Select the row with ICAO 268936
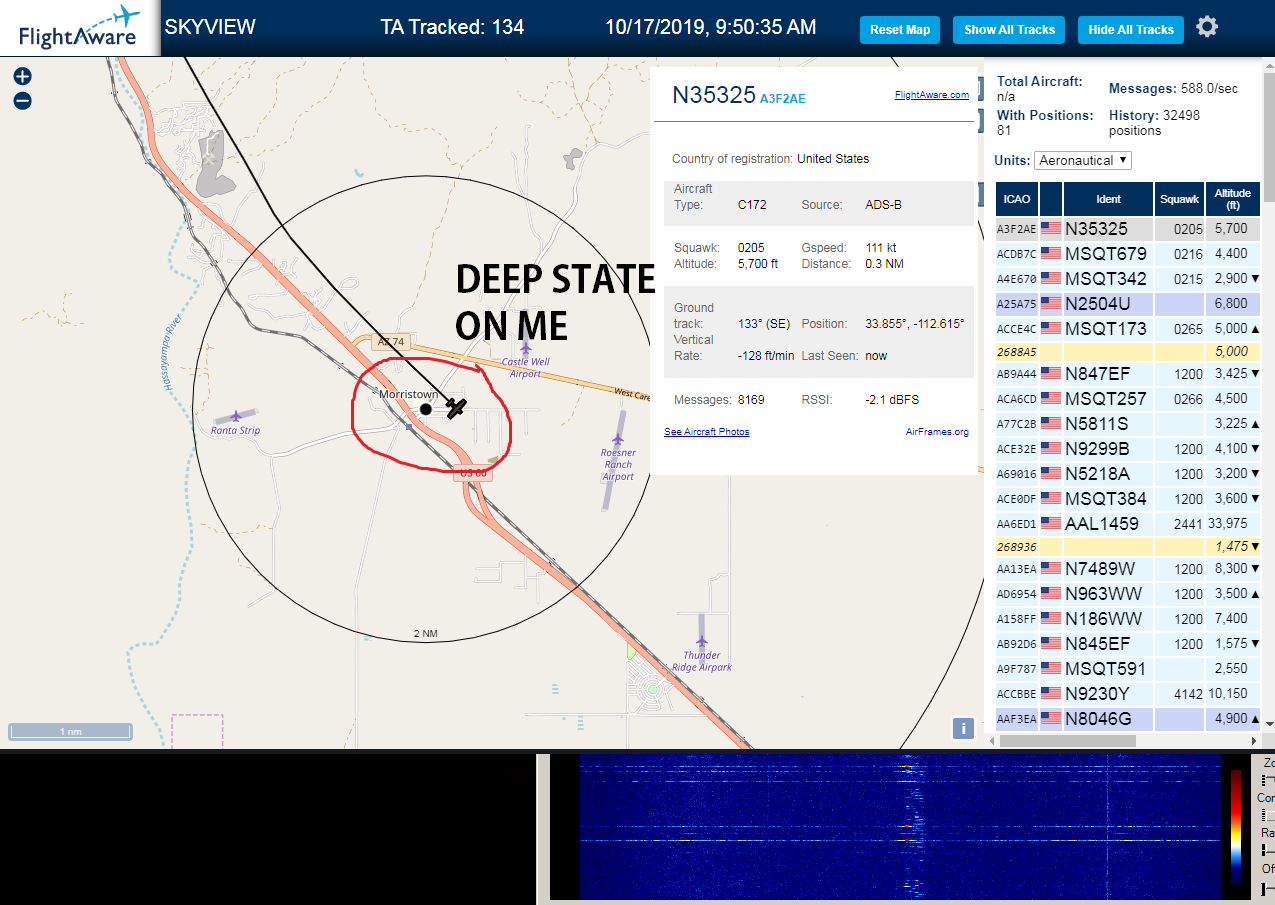1275x905 pixels. [x=1128, y=548]
